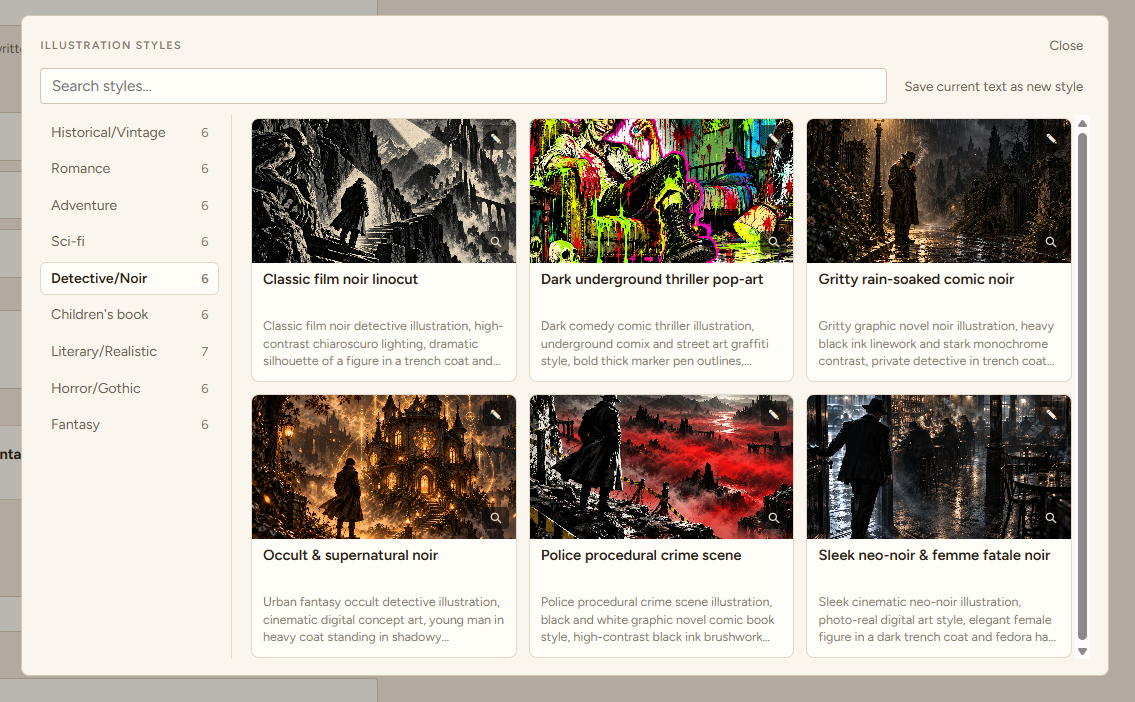The image size is (1135, 702).
Task: Select the Sci-fi category
Action: tap(130, 242)
